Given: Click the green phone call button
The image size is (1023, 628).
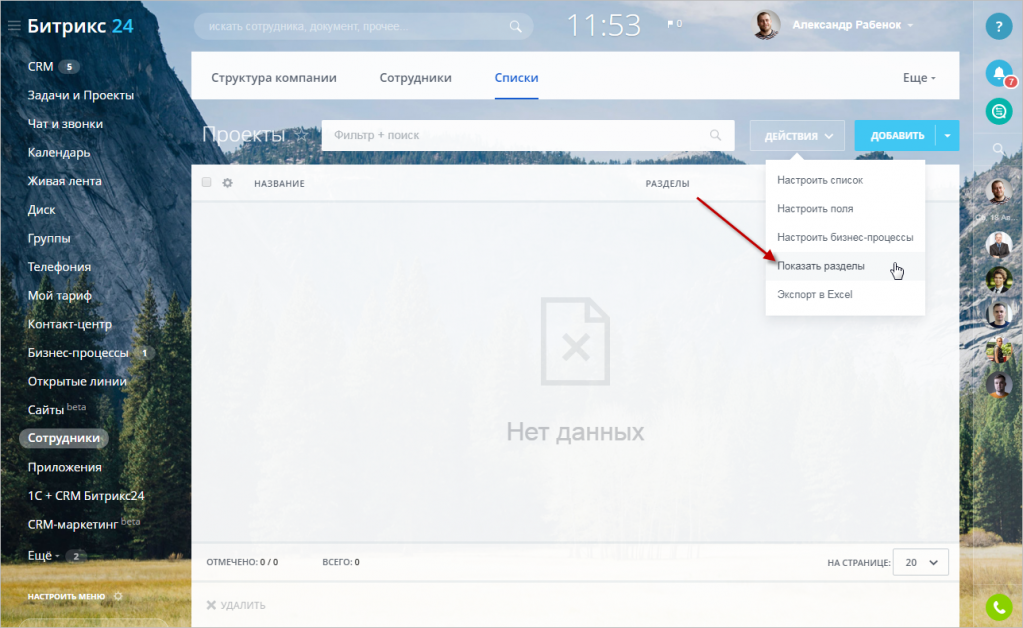Looking at the screenshot, I should click(998, 608).
